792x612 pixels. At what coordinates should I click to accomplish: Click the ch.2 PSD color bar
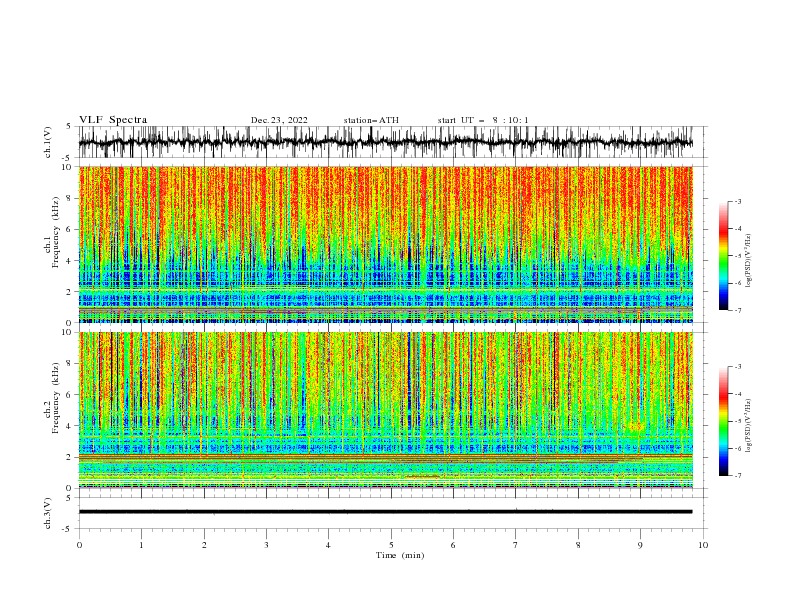[723, 421]
